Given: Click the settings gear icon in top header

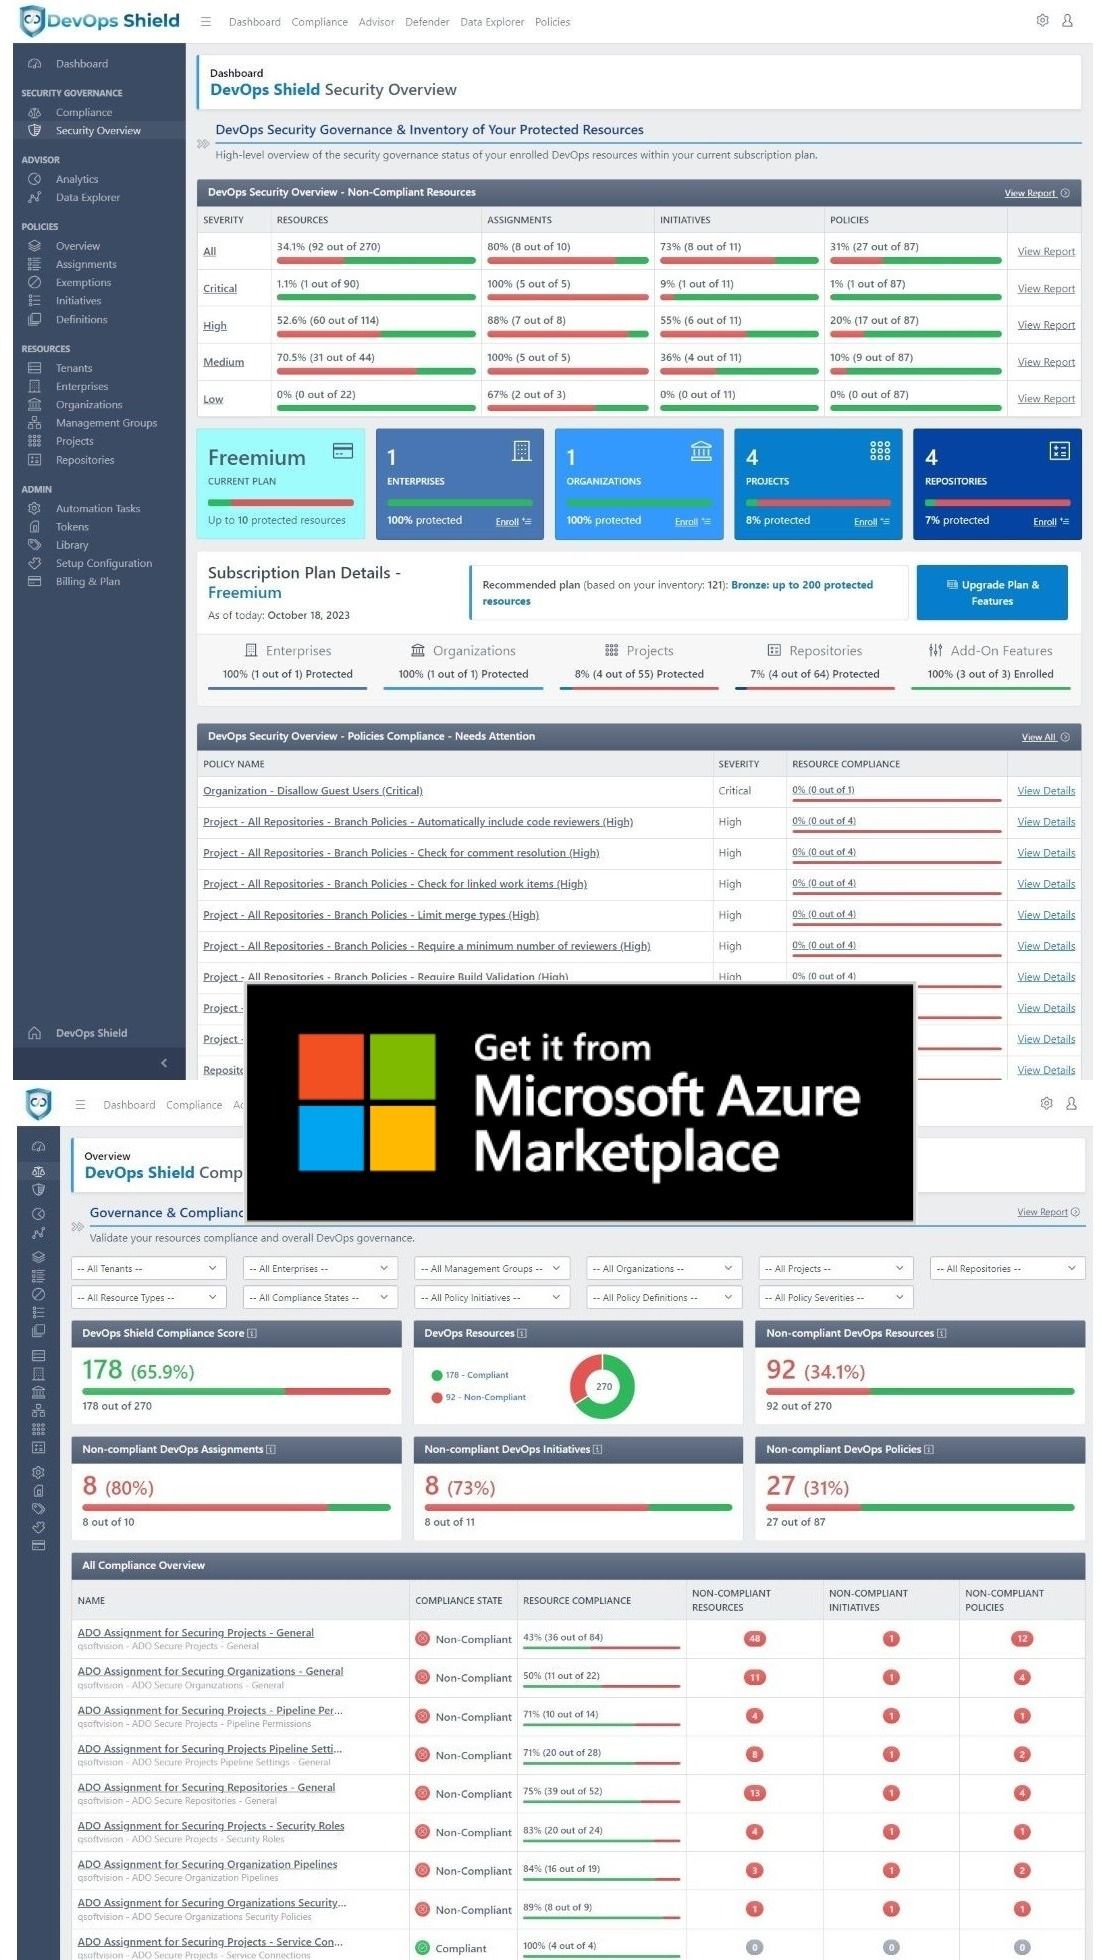Looking at the screenshot, I should 1042,21.
